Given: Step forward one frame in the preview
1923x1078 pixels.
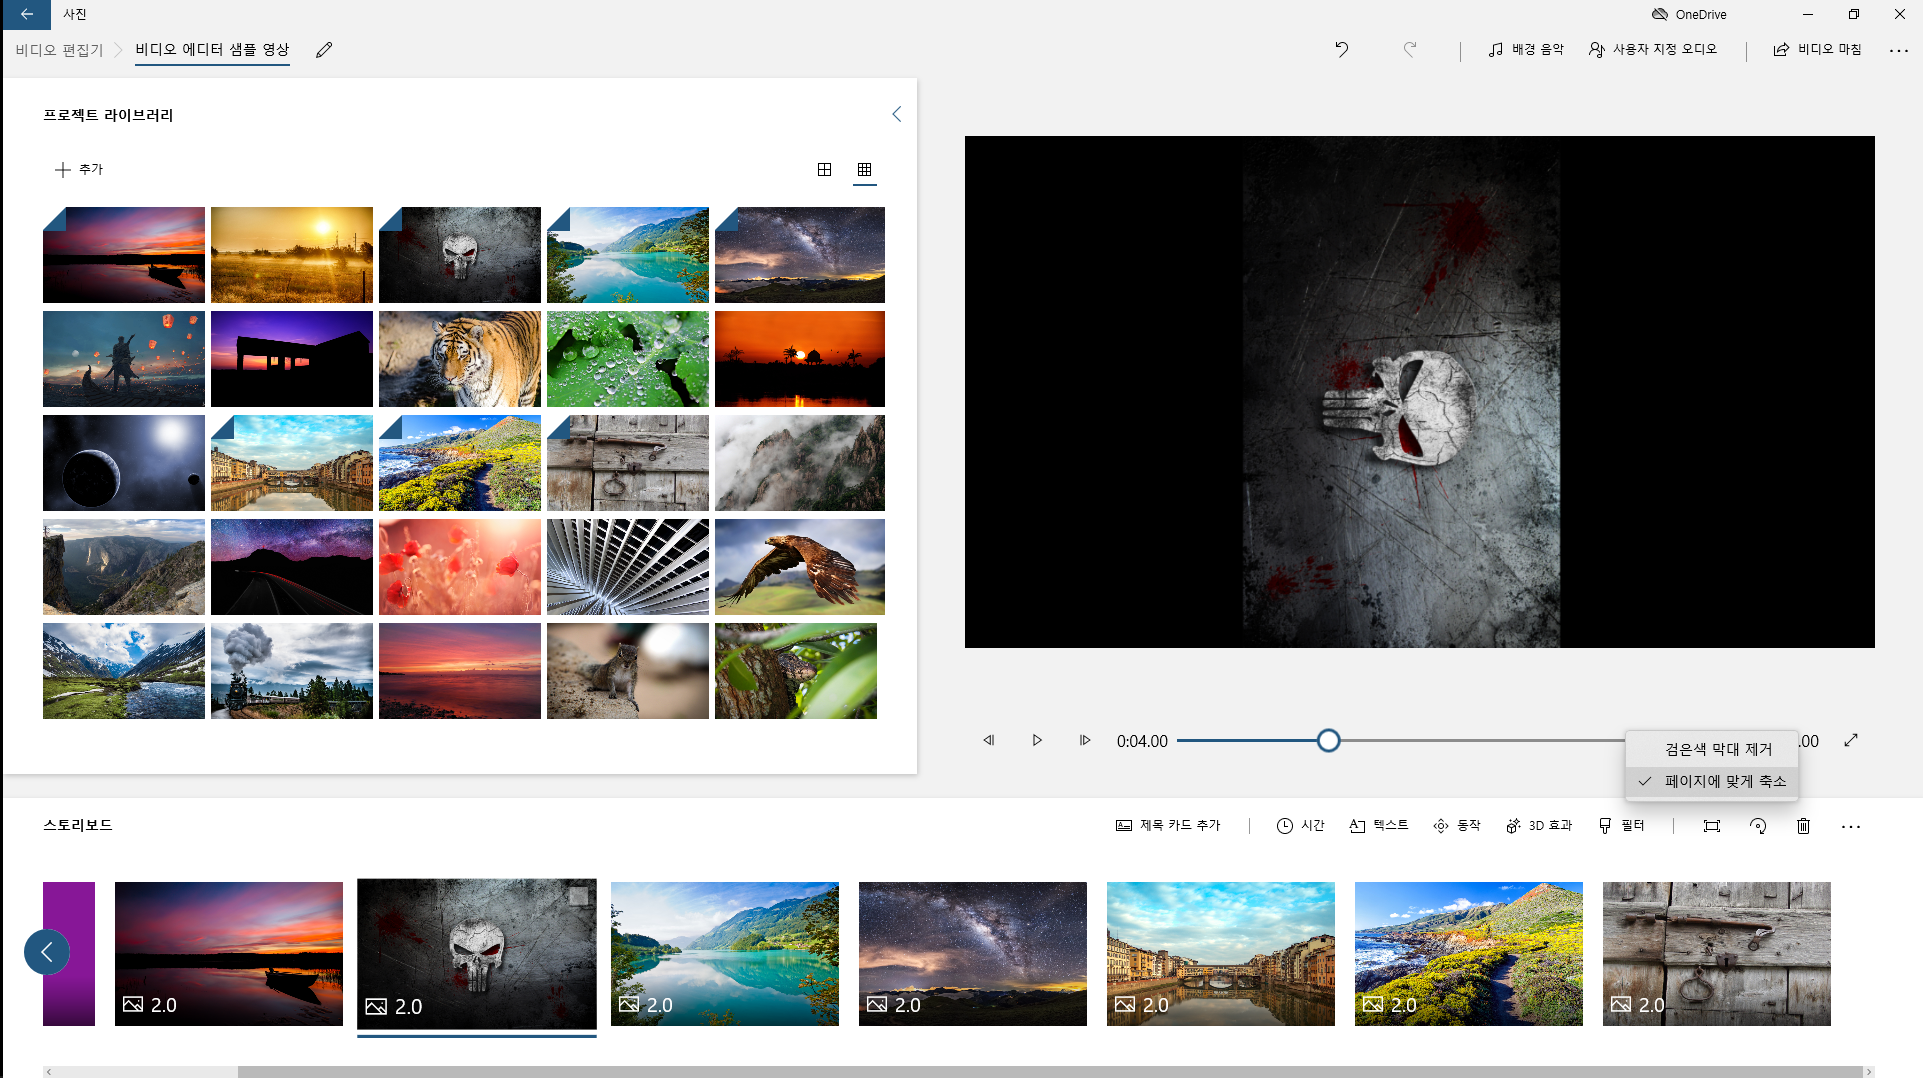Looking at the screenshot, I should pyautogui.click(x=1085, y=740).
